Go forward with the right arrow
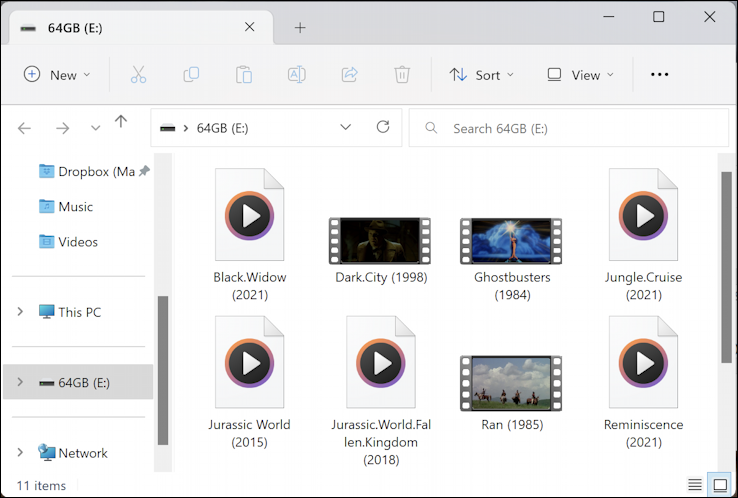This screenshot has height=498, width=738. (x=63, y=128)
